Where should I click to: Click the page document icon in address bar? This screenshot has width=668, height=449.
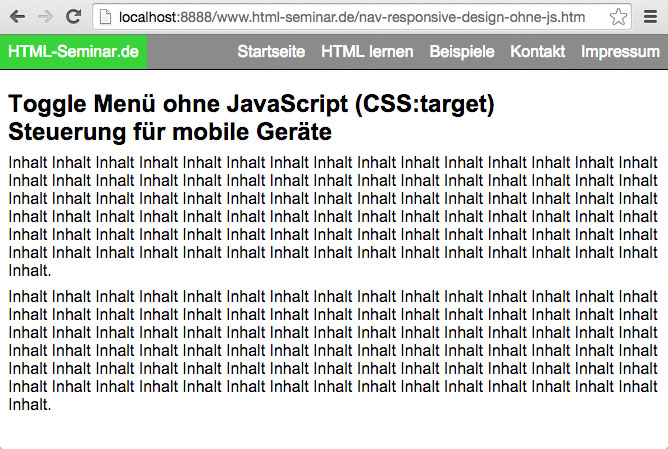105,17
